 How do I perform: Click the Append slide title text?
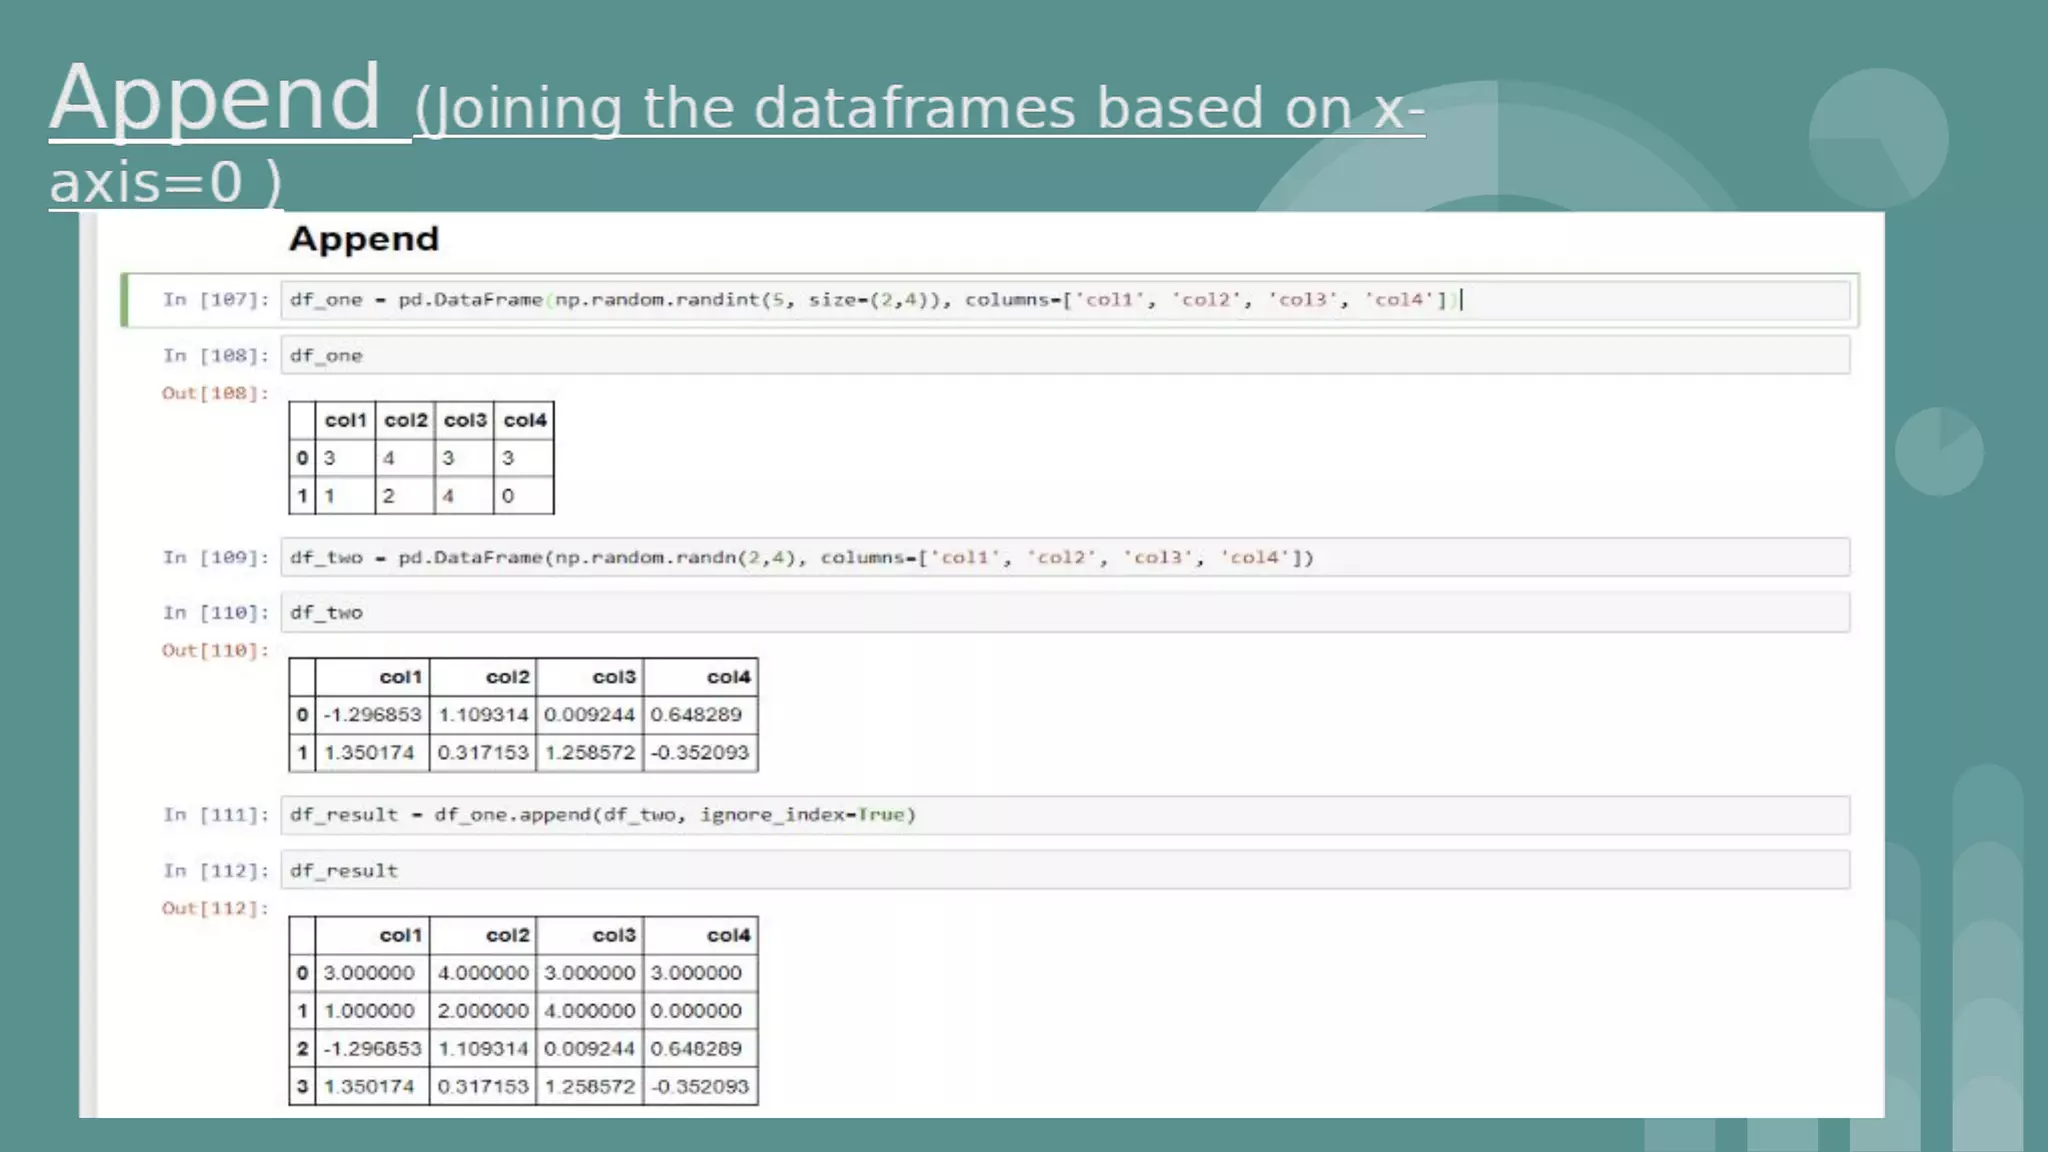215,98
